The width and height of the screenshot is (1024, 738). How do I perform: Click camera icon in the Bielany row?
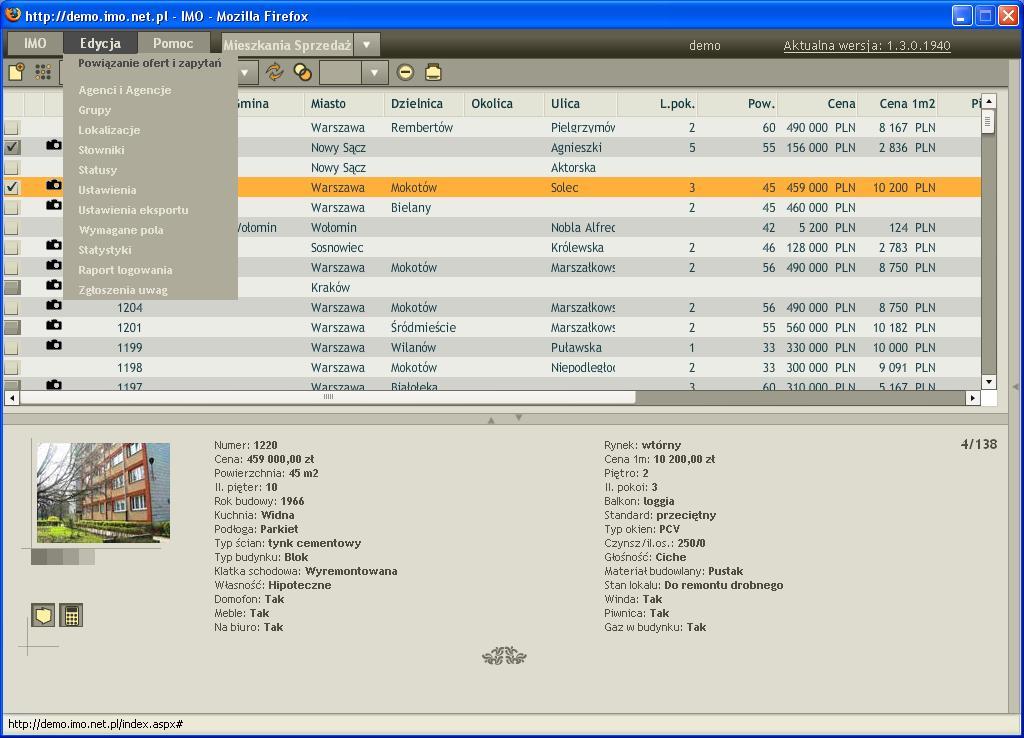pyautogui.click(x=54, y=205)
